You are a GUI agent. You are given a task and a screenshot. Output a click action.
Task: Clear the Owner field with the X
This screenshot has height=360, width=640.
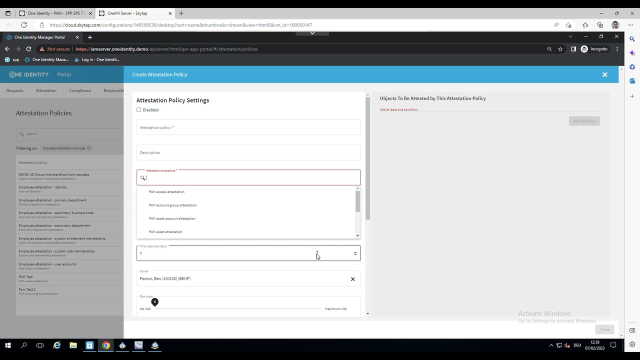point(353,279)
